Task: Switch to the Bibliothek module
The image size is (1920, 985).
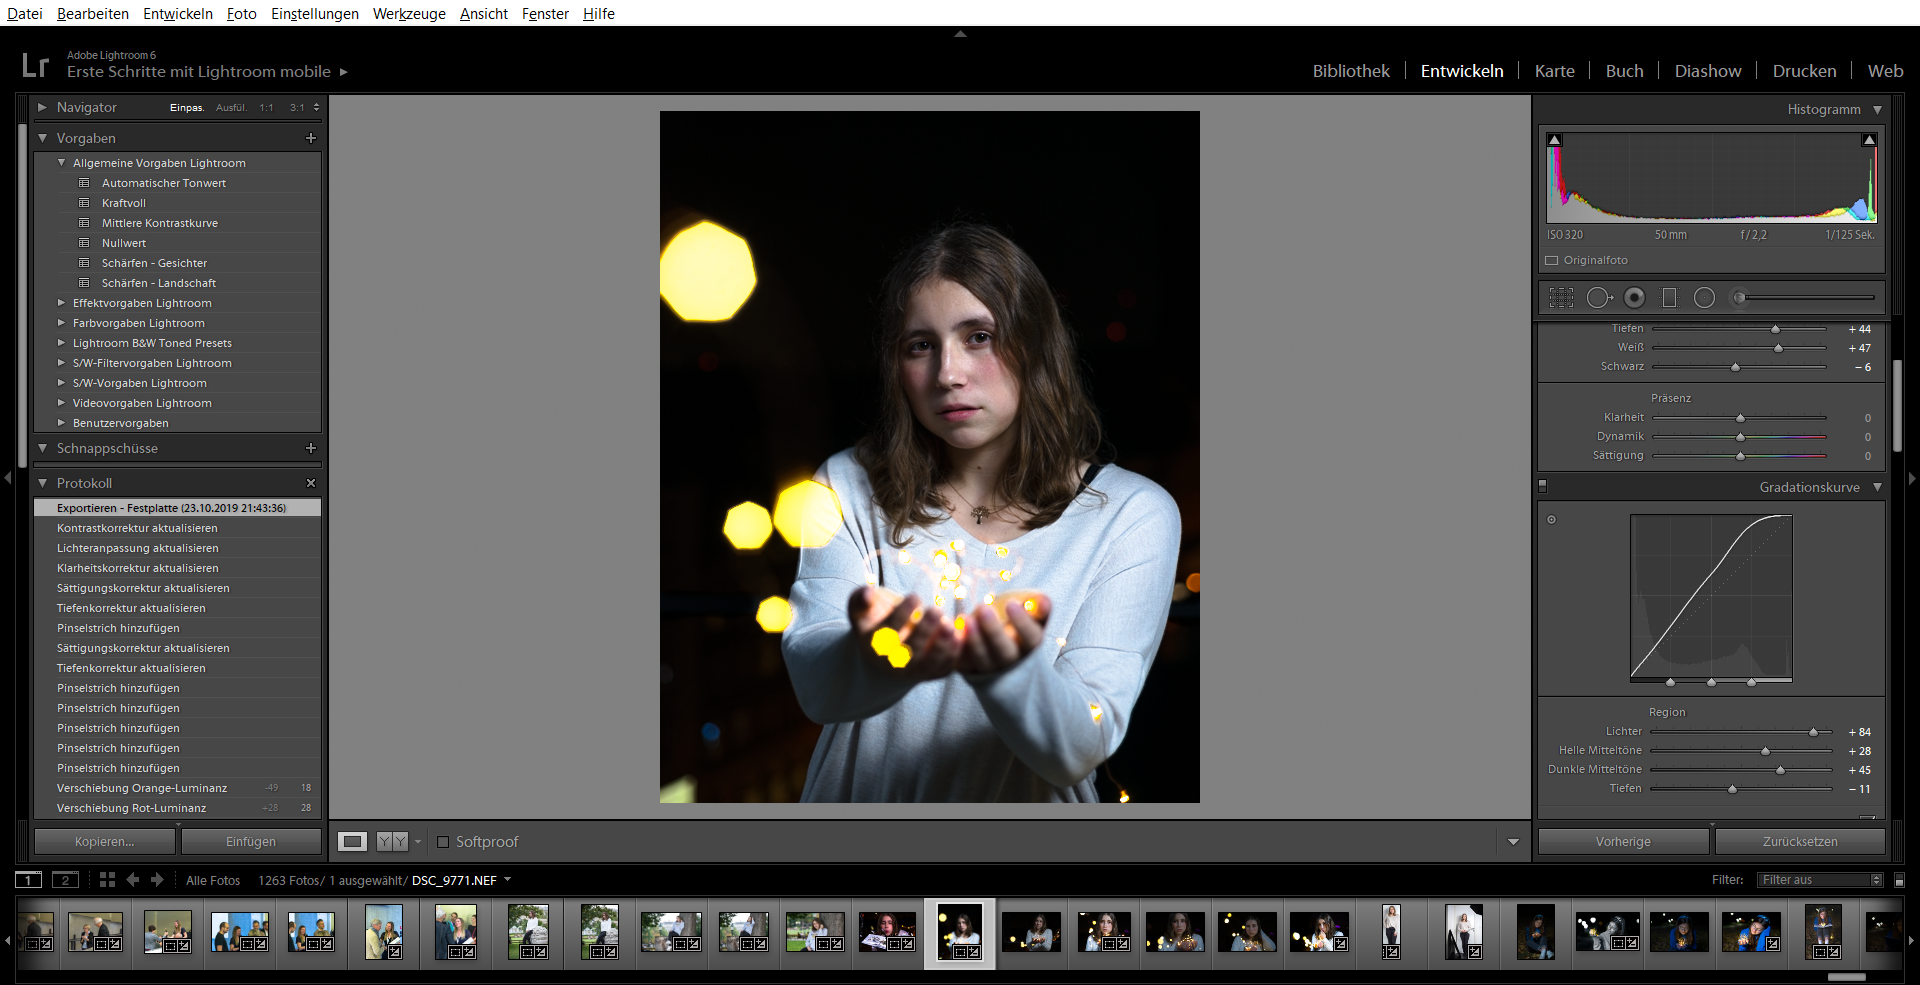Action: pos(1351,71)
